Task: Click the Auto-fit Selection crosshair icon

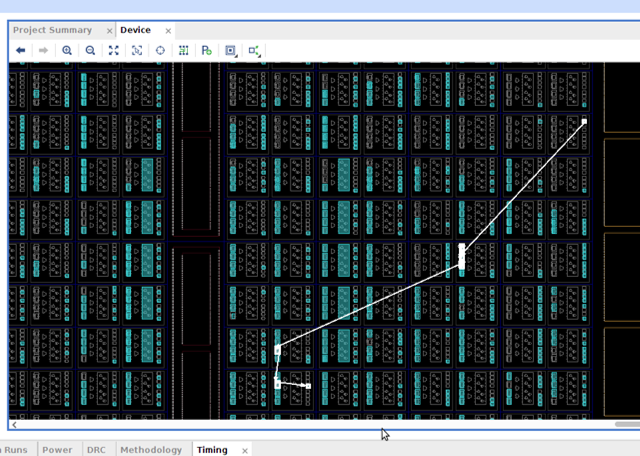Action: click(x=160, y=51)
